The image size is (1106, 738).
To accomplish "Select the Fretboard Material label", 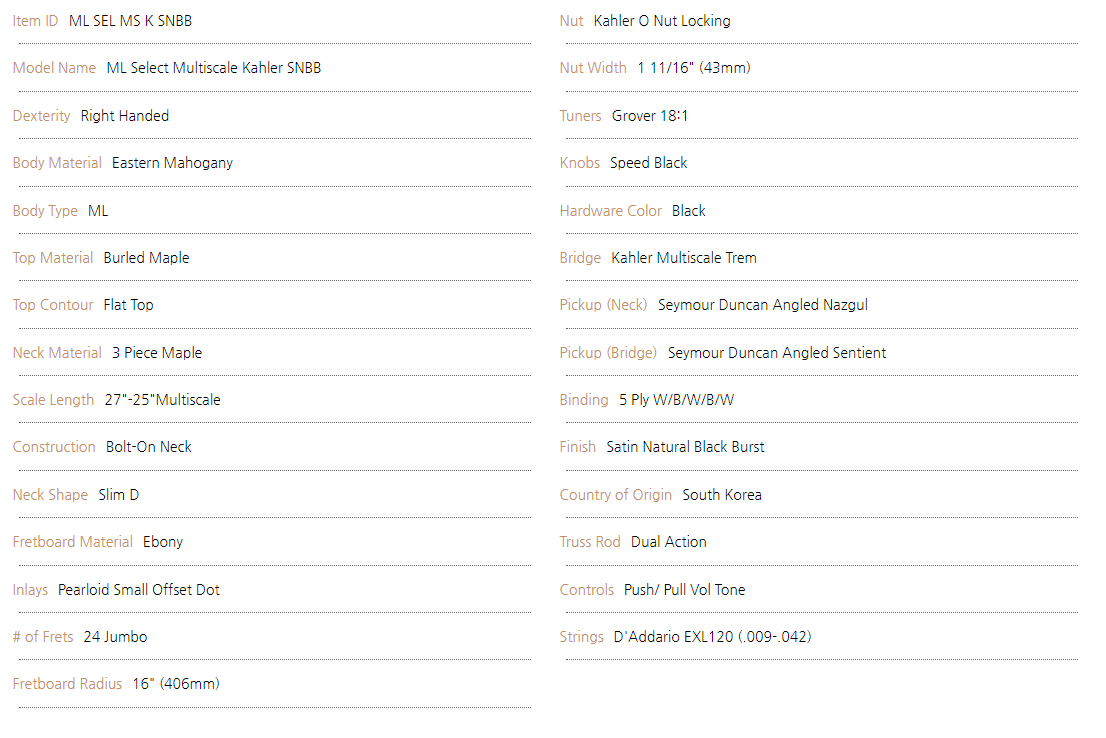I will point(73,542).
